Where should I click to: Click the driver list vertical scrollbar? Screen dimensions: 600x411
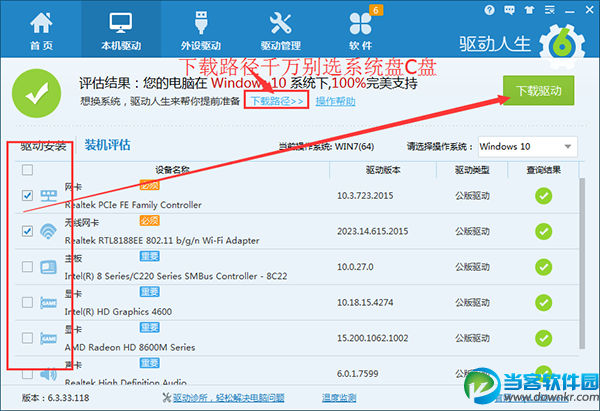point(582,263)
